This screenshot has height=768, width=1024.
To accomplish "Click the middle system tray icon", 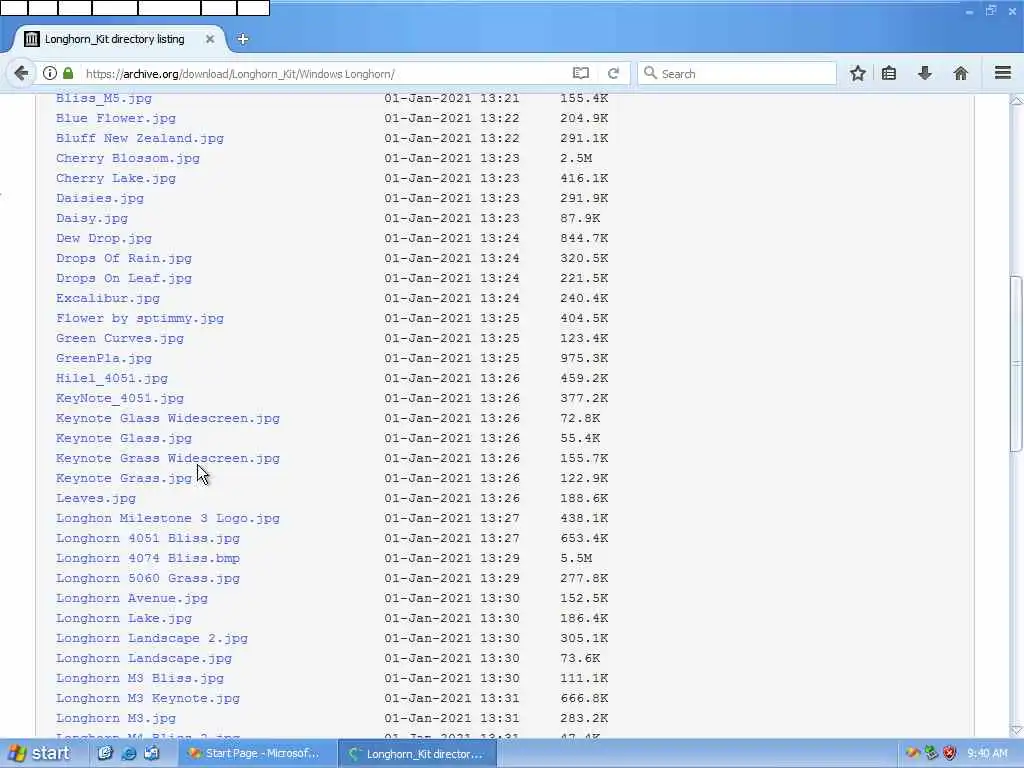I will click(x=931, y=753).
